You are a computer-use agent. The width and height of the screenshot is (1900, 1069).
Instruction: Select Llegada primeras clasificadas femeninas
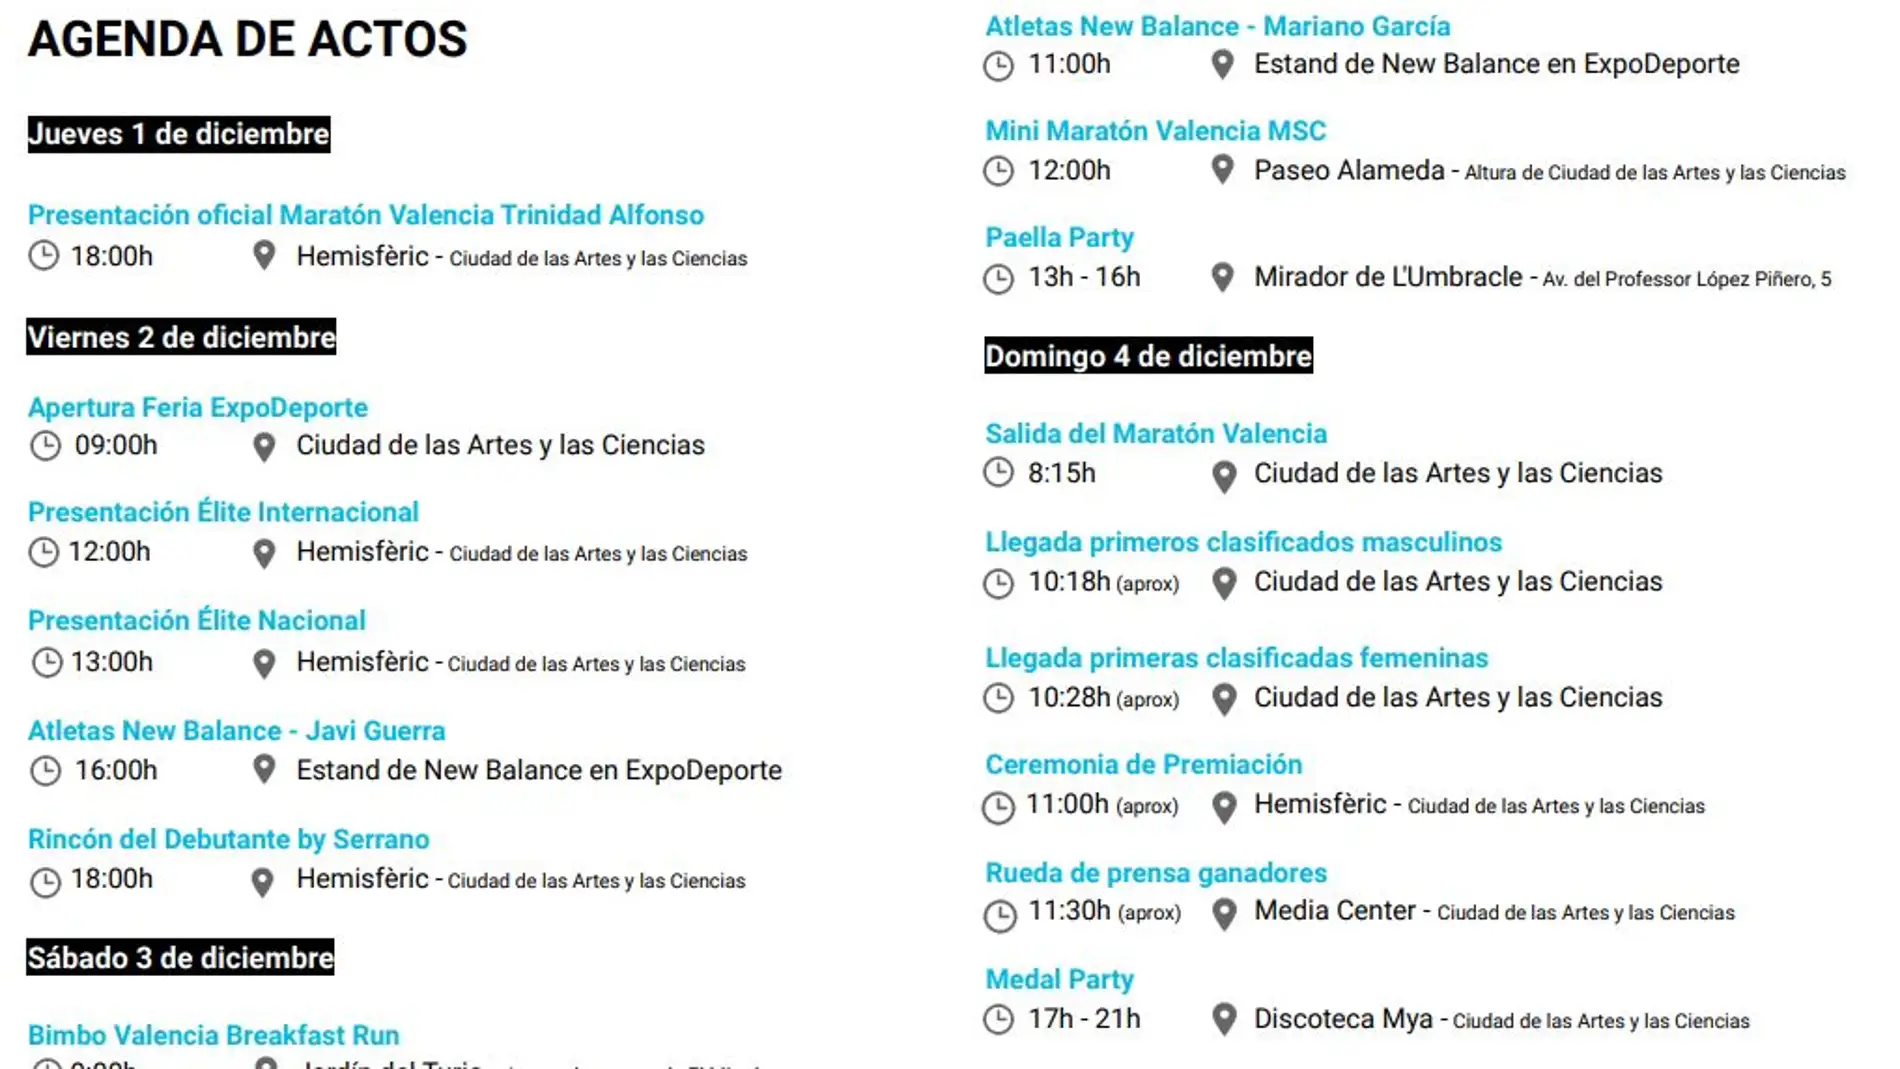[1237, 658]
